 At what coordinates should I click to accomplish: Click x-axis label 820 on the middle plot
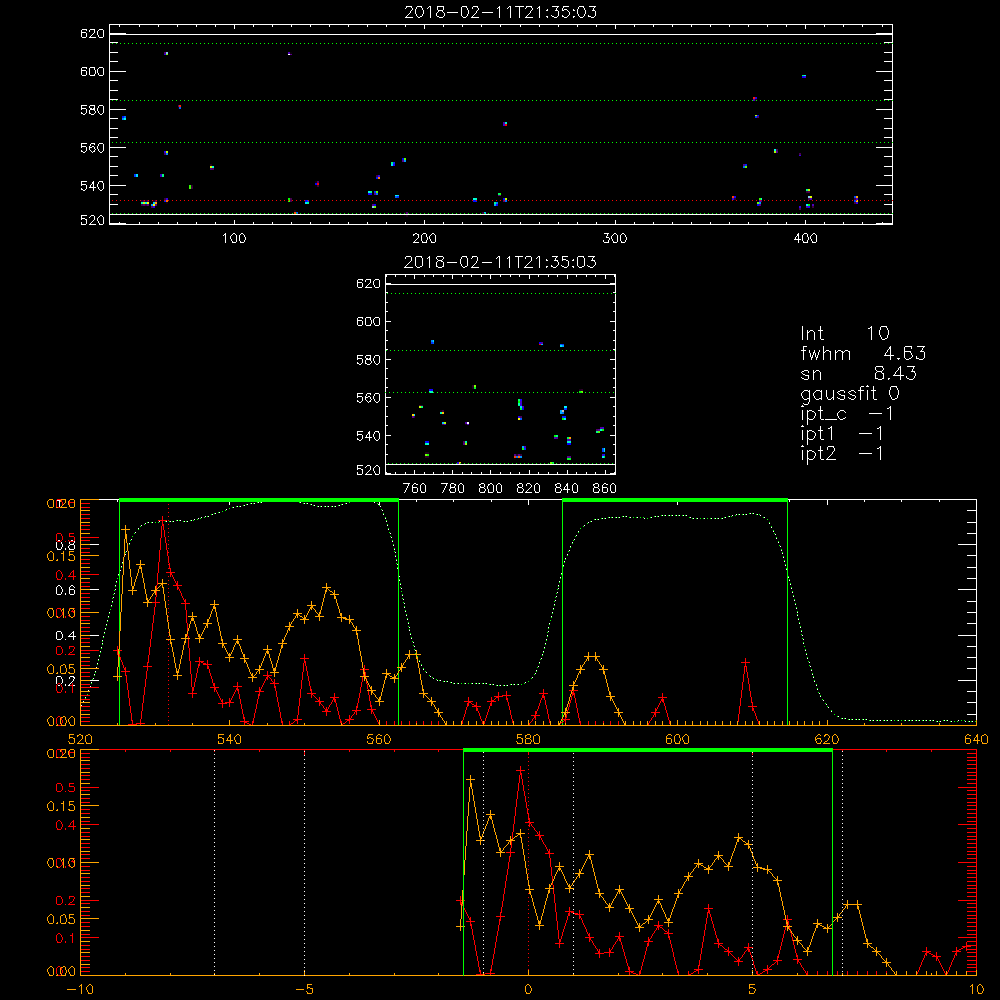pyautogui.click(x=529, y=489)
